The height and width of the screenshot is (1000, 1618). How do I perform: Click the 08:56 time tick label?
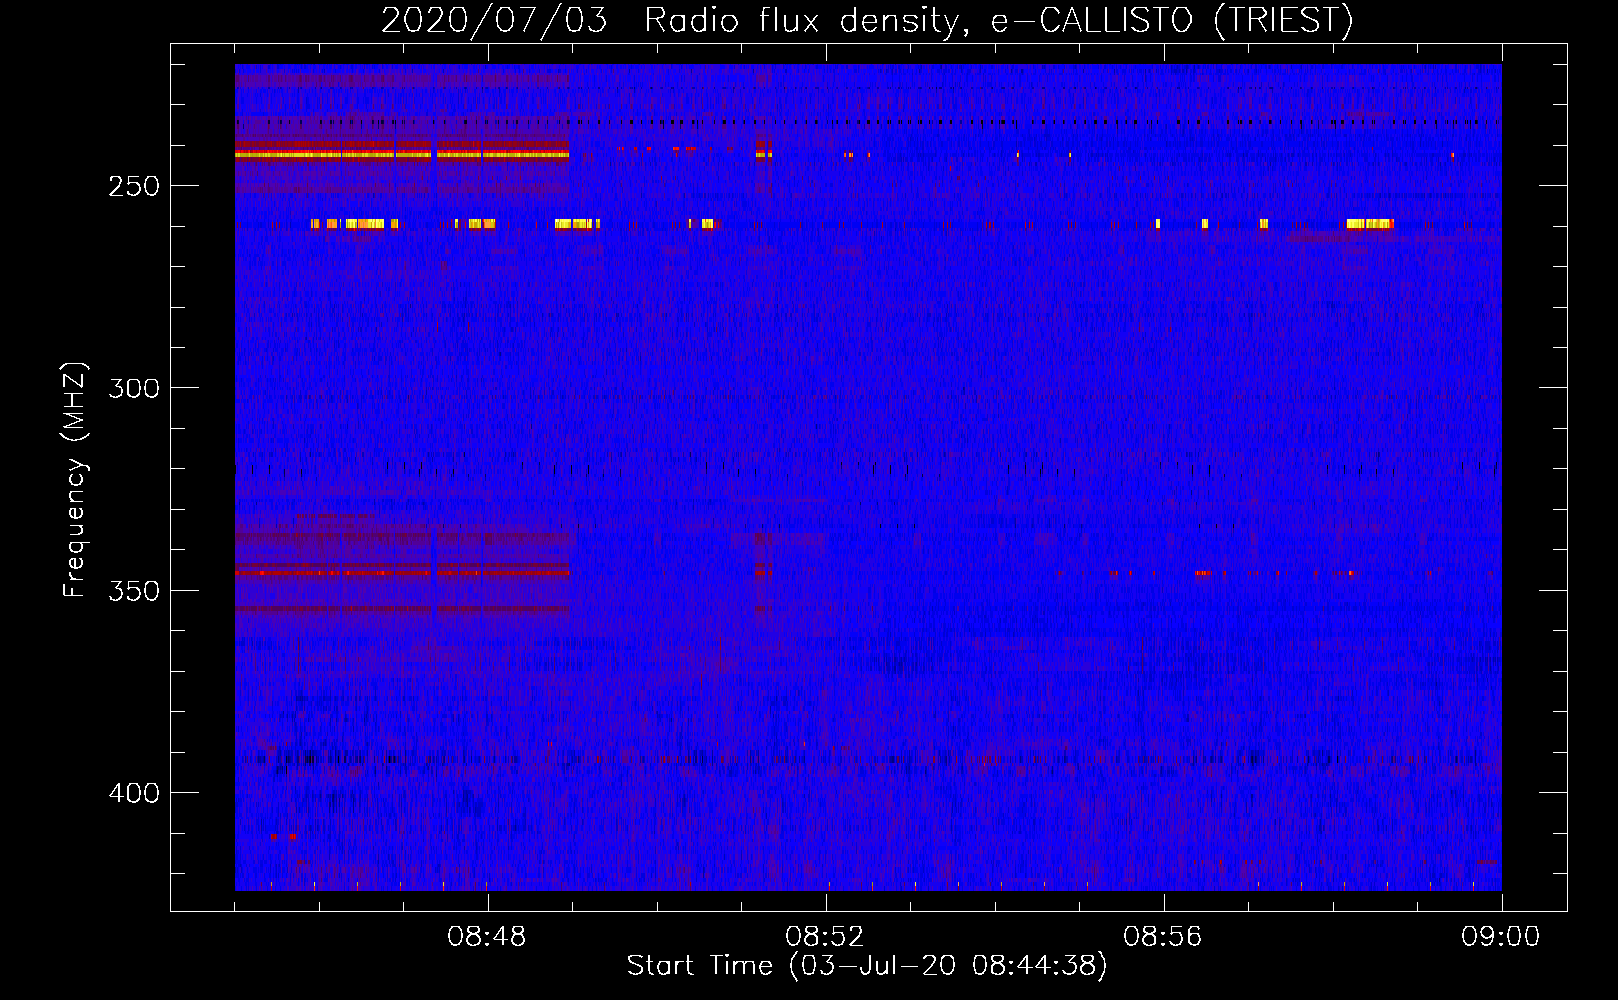point(1163,937)
